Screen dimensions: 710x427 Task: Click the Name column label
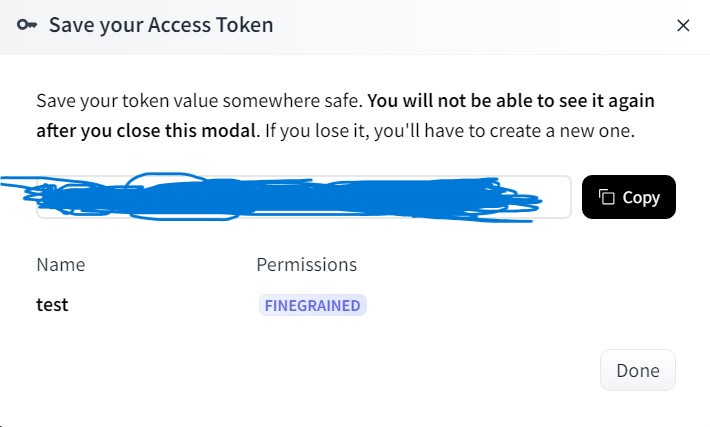(x=61, y=264)
